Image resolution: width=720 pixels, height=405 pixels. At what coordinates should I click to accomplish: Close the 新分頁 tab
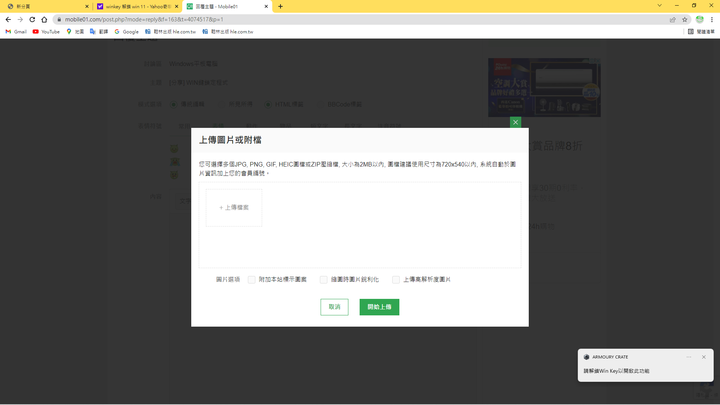pos(87,6)
